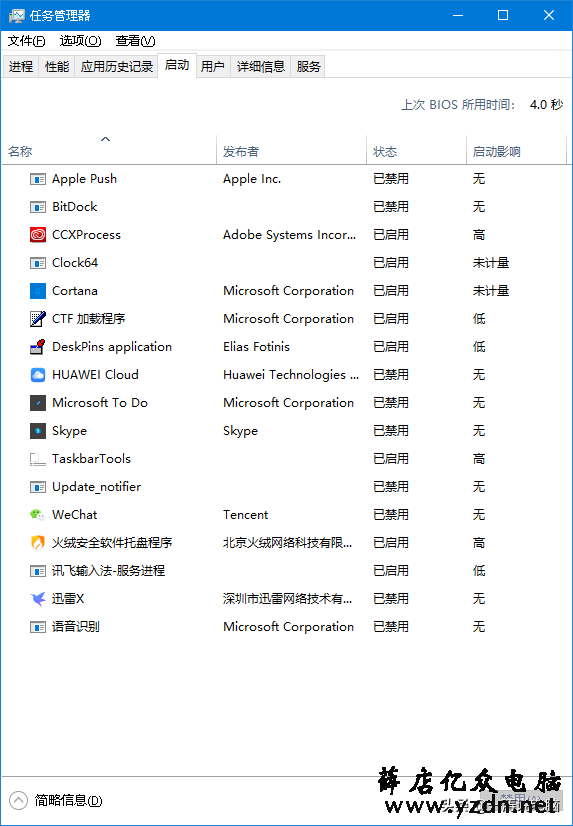Open the 查看(V) menu
The height and width of the screenshot is (826, 573).
(x=135, y=41)
